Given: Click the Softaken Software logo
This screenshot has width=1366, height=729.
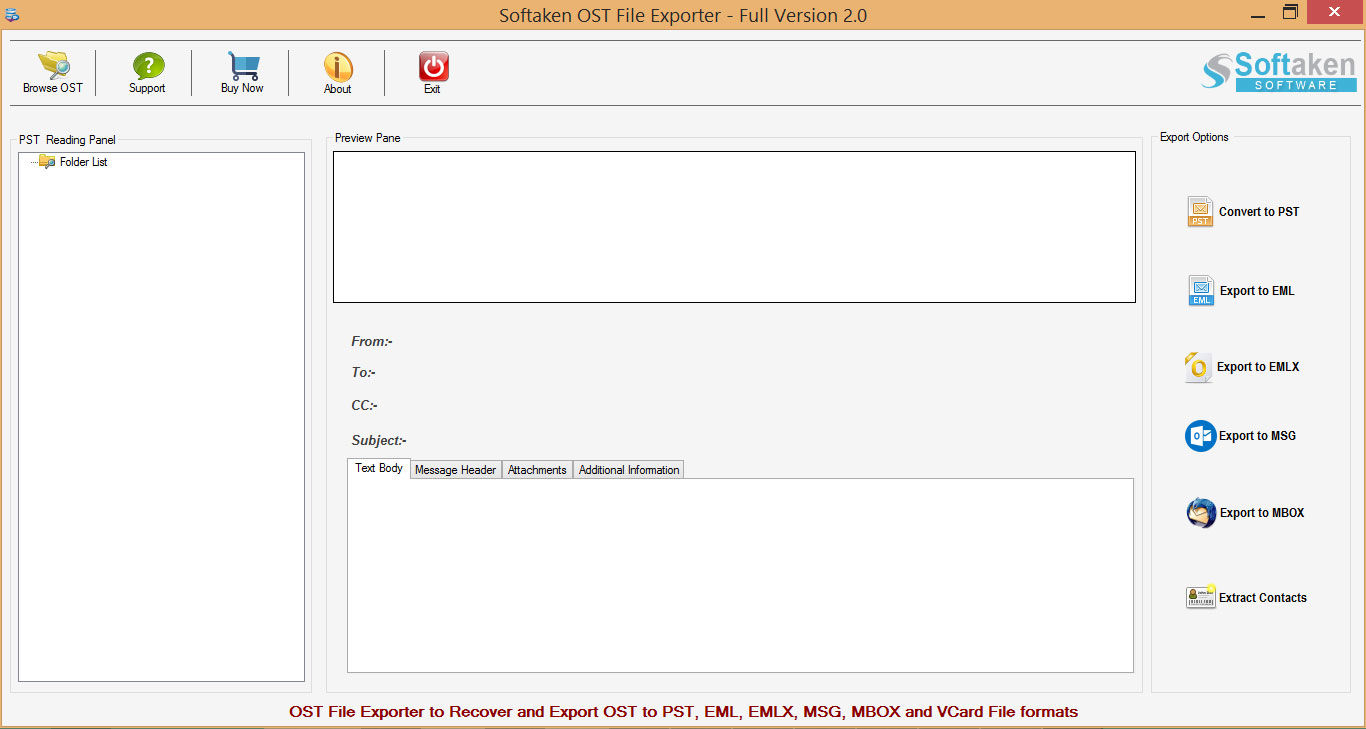Looking at the screenshot, I should tap(1279, 72).
